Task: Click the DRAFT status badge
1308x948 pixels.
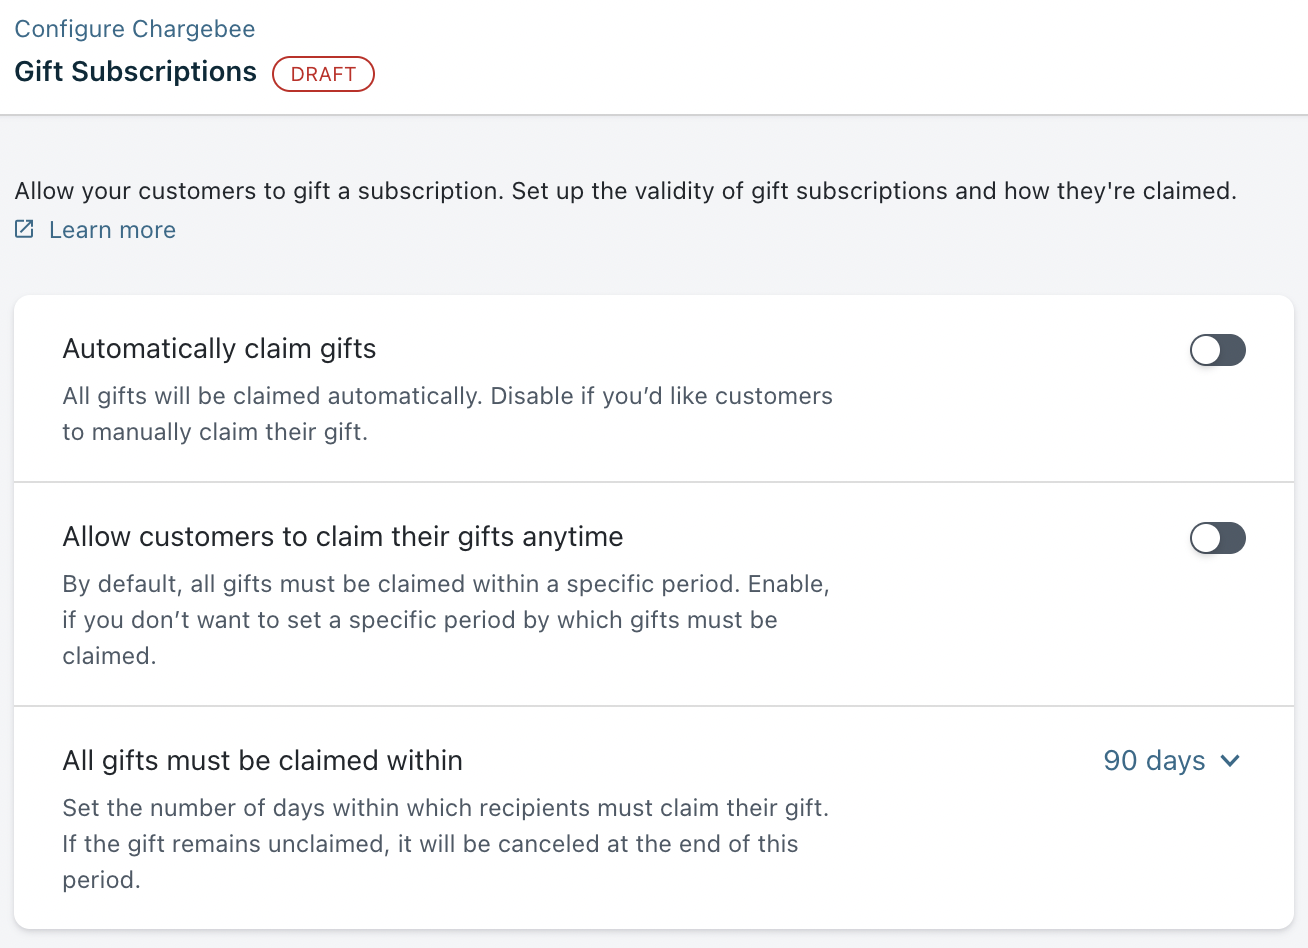Action: pyautogui.click(x=323, y=74)
